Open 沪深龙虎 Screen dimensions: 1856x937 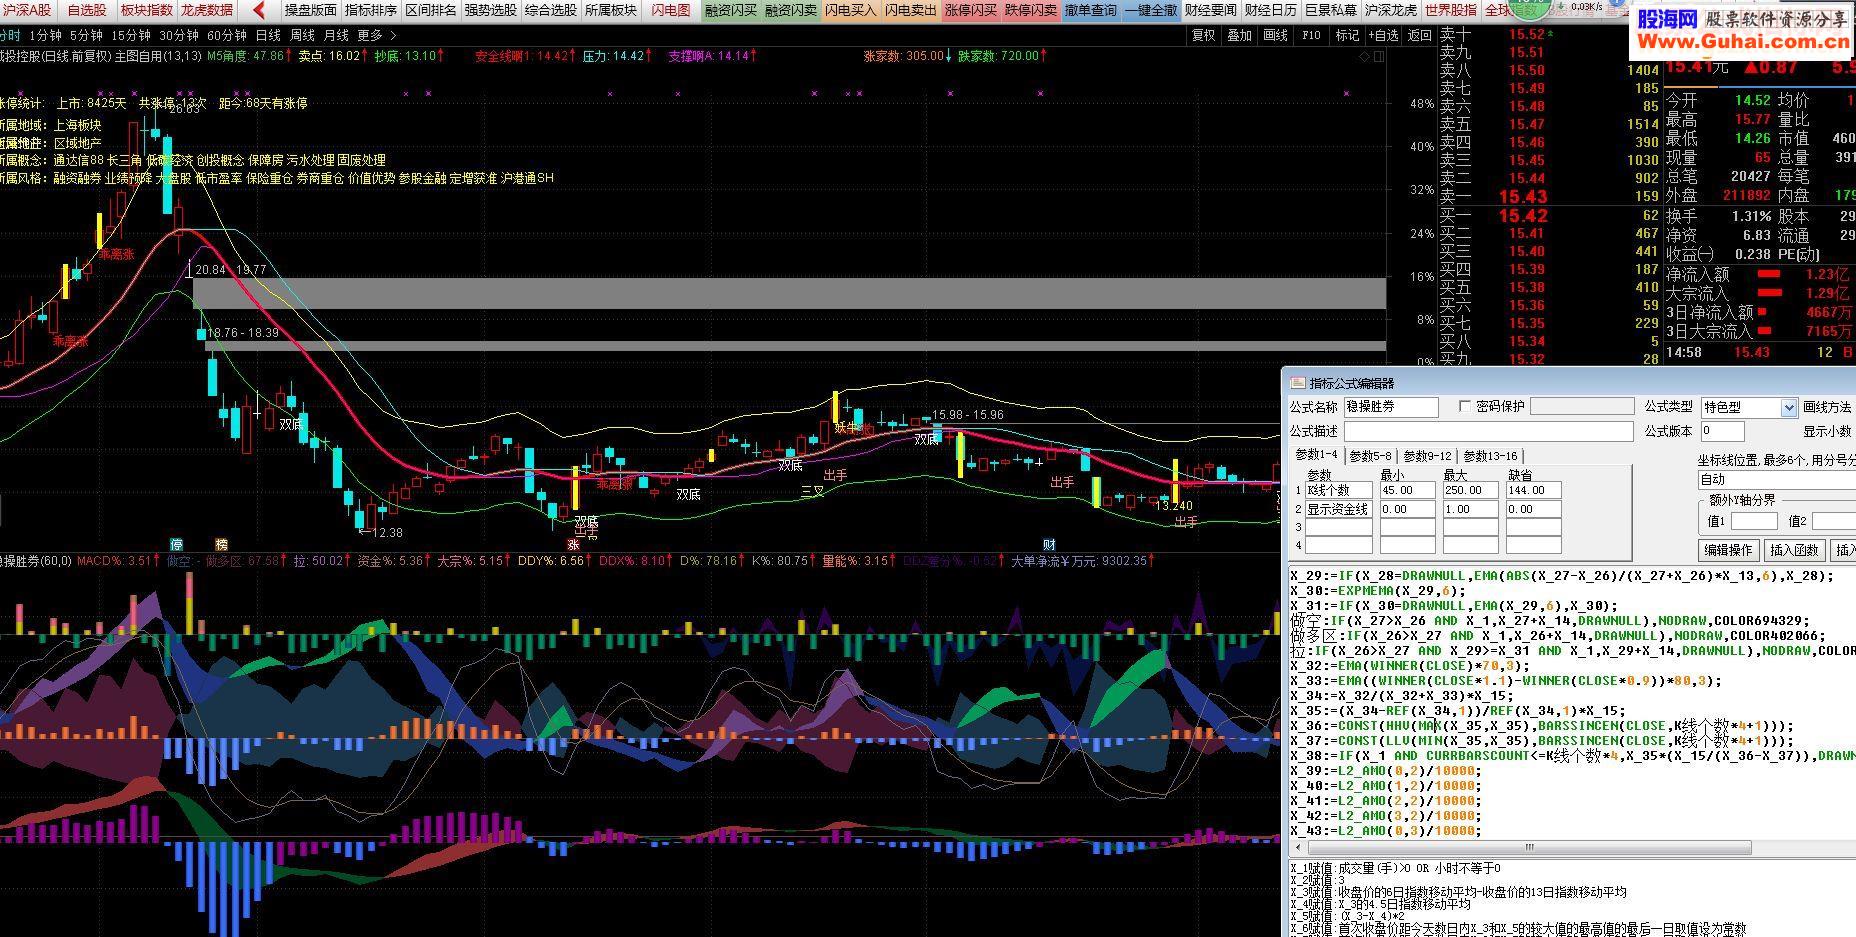1391,10
